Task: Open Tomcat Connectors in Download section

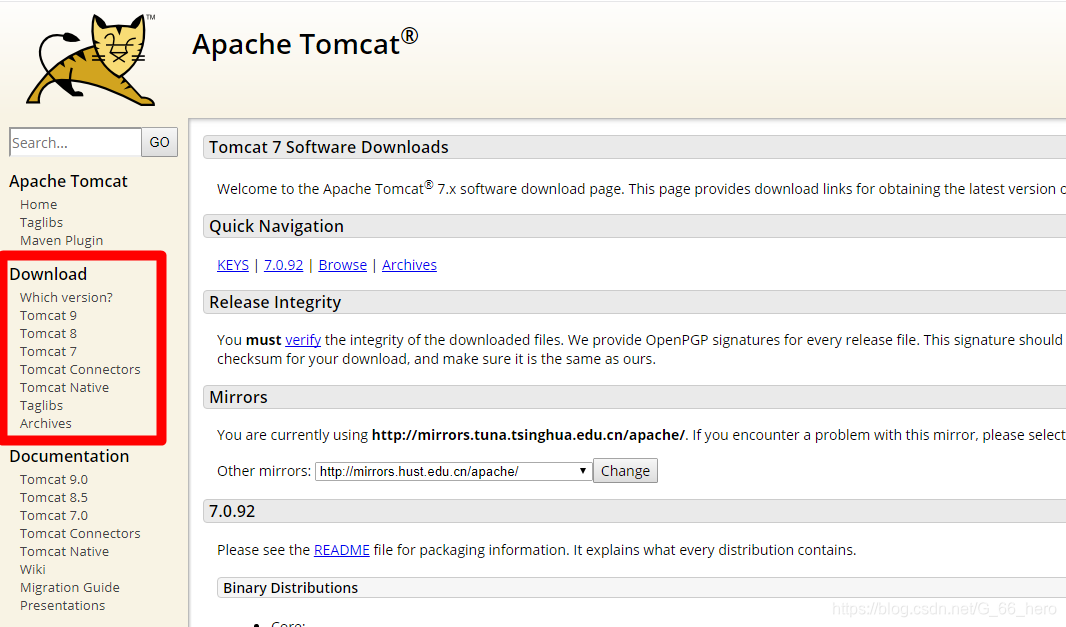Action: 80,369
